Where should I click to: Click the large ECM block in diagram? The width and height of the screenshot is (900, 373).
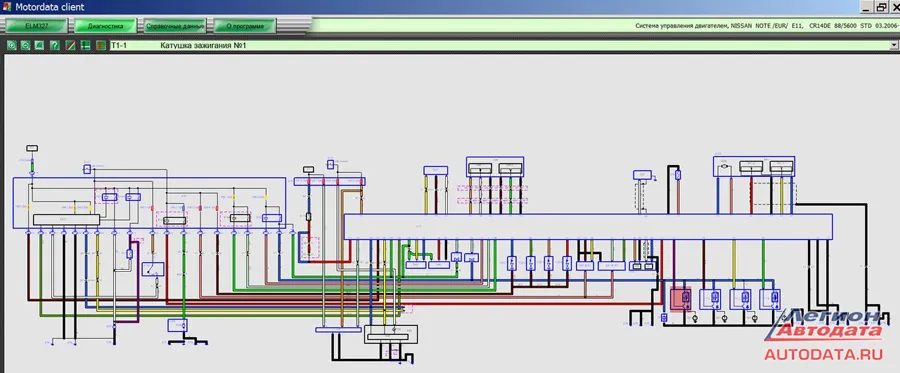pyautogui.click(x=588, y=227)
